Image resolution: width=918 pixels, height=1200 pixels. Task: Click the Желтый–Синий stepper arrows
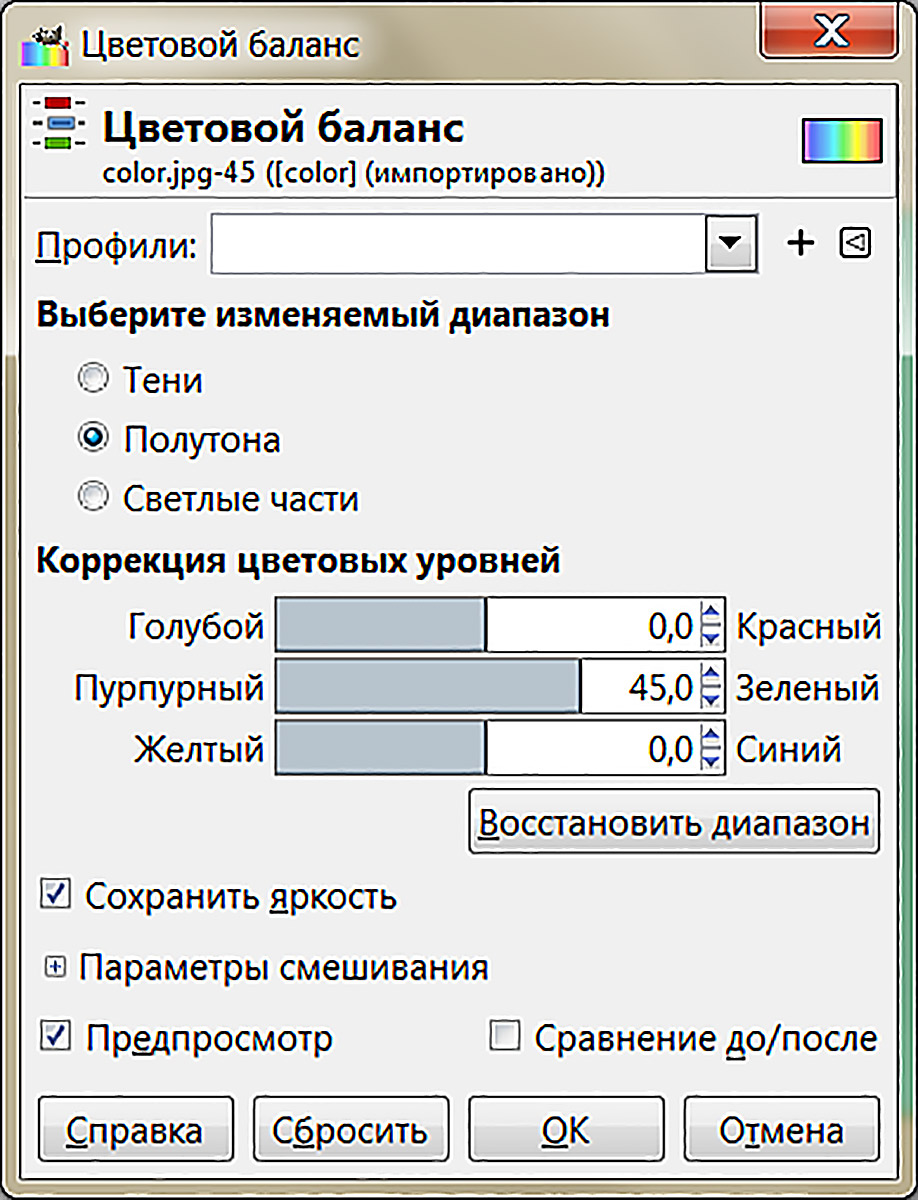coord(711,750)
